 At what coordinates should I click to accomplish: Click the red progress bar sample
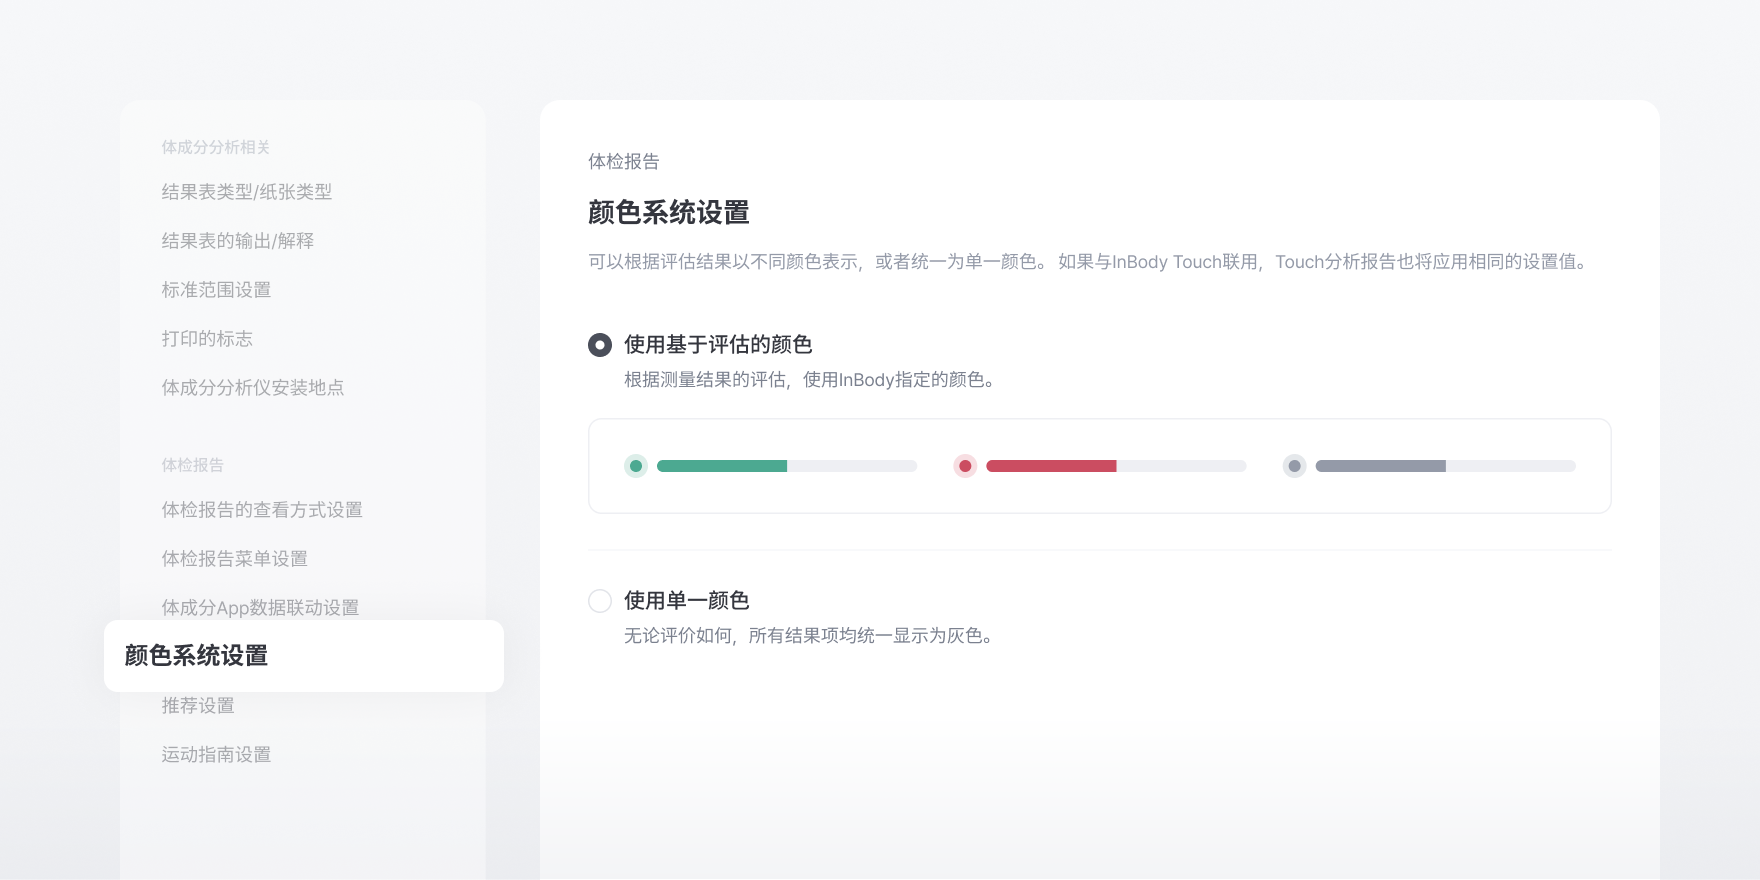coord(1116,466)
